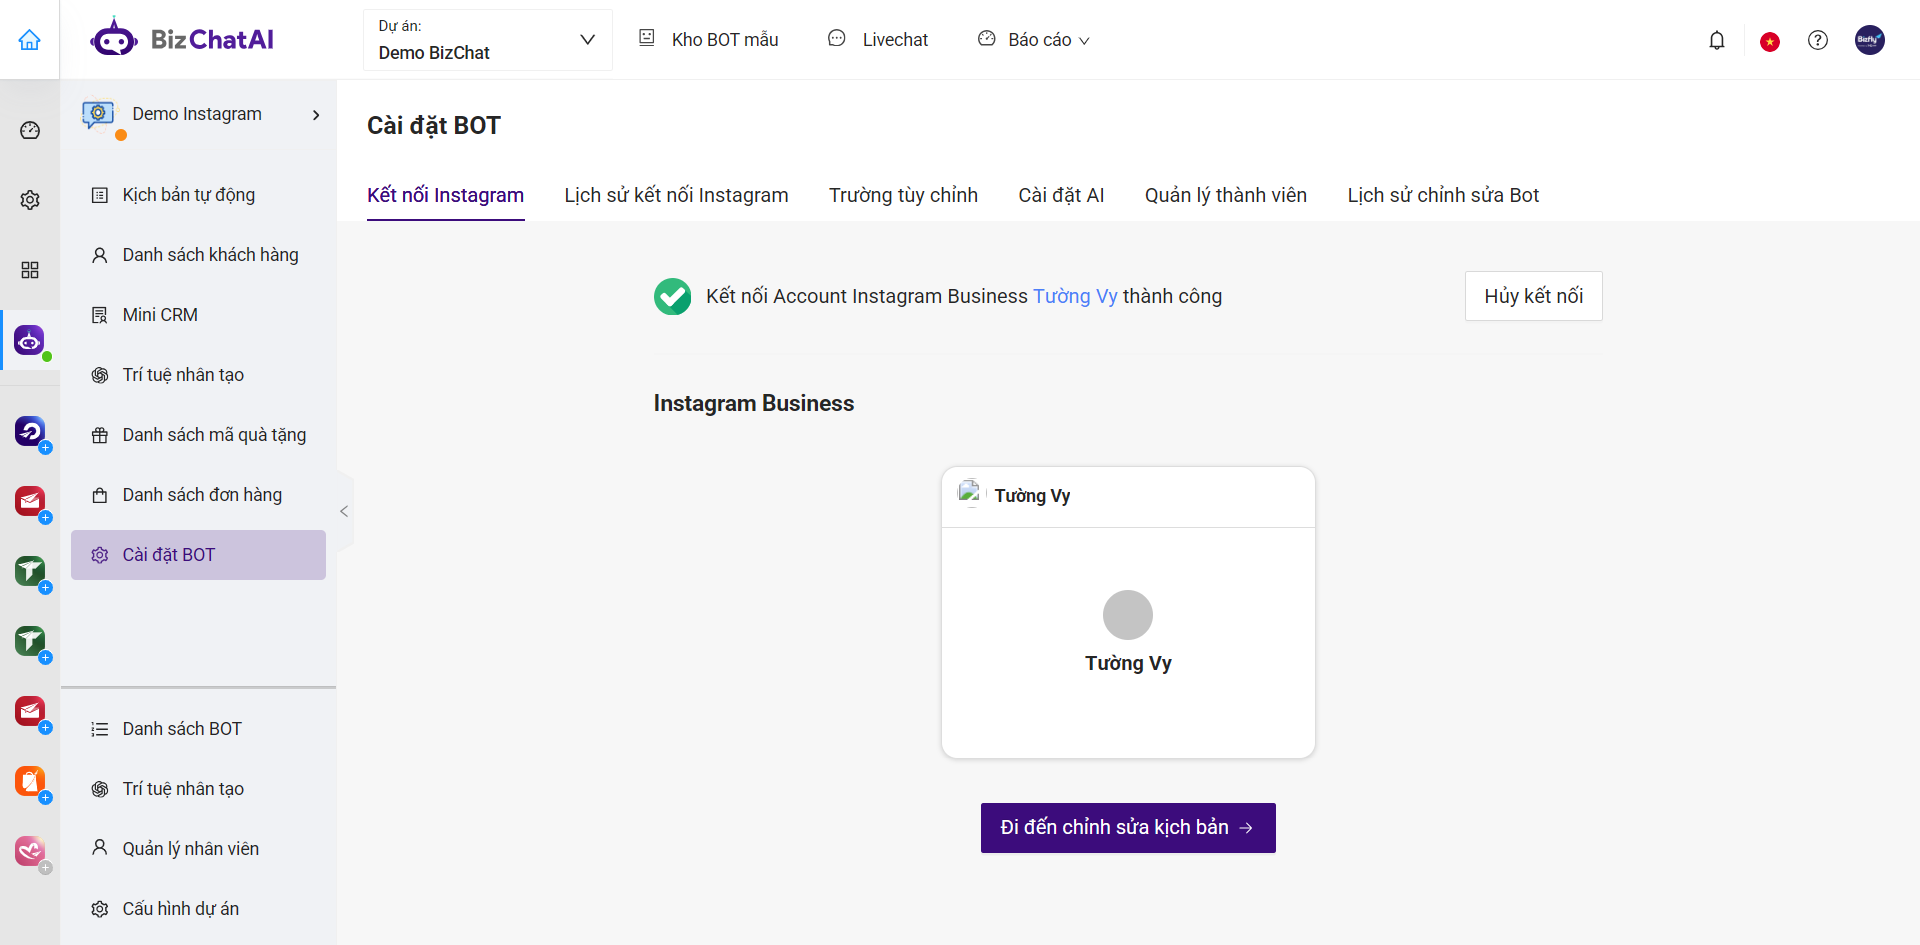Open the Dự án Demo BizChat dropdown
The width and height of the screenshot is (1920, 945).
[x=488, y=40]
